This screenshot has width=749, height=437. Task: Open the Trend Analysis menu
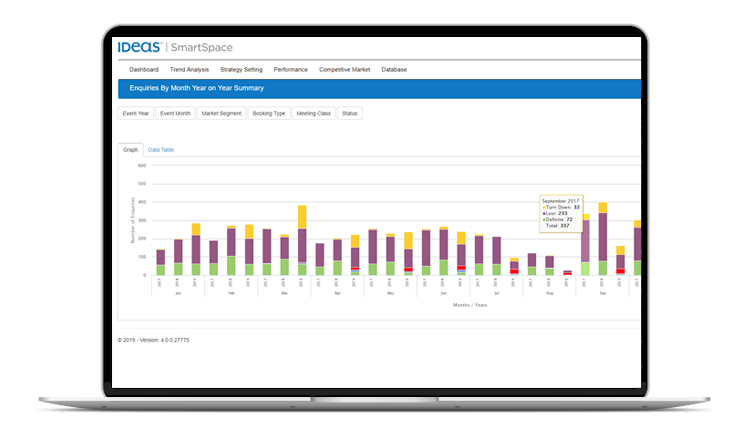tap(189, 70)
